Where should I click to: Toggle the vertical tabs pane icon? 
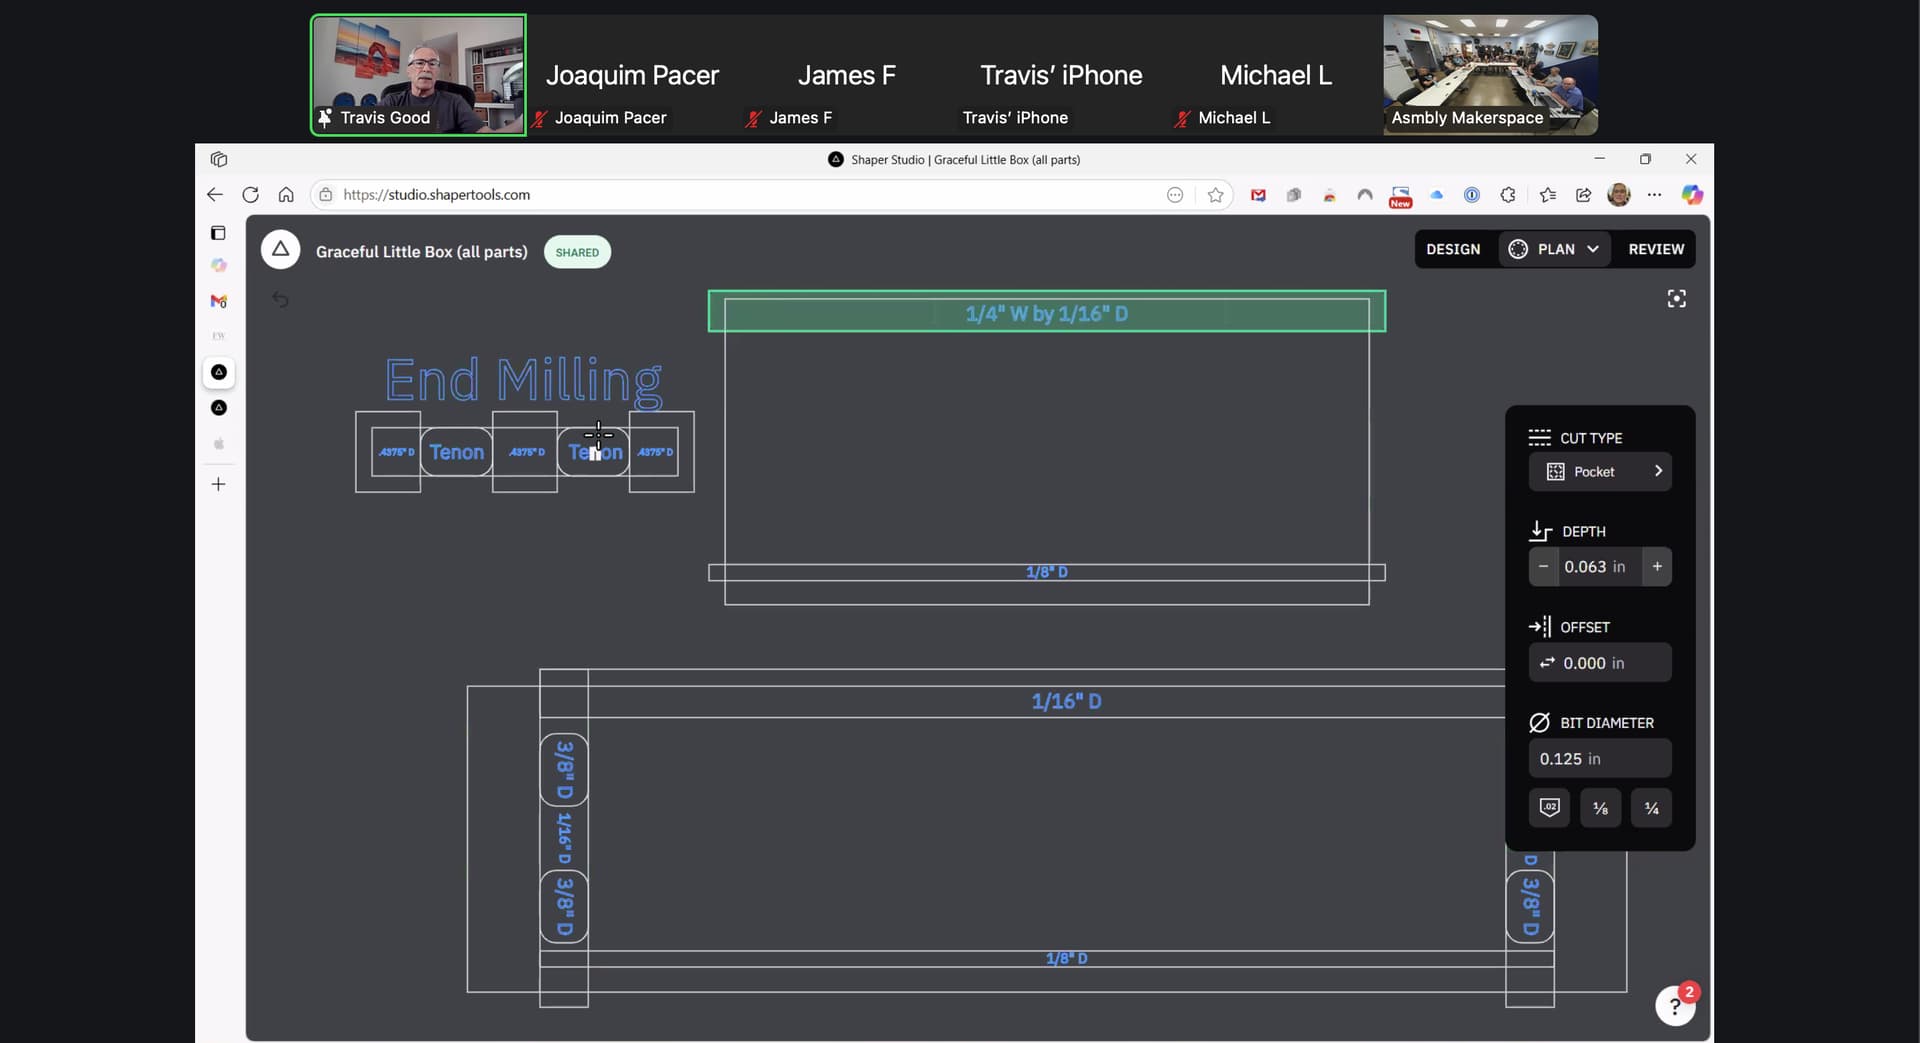(218, 233)
